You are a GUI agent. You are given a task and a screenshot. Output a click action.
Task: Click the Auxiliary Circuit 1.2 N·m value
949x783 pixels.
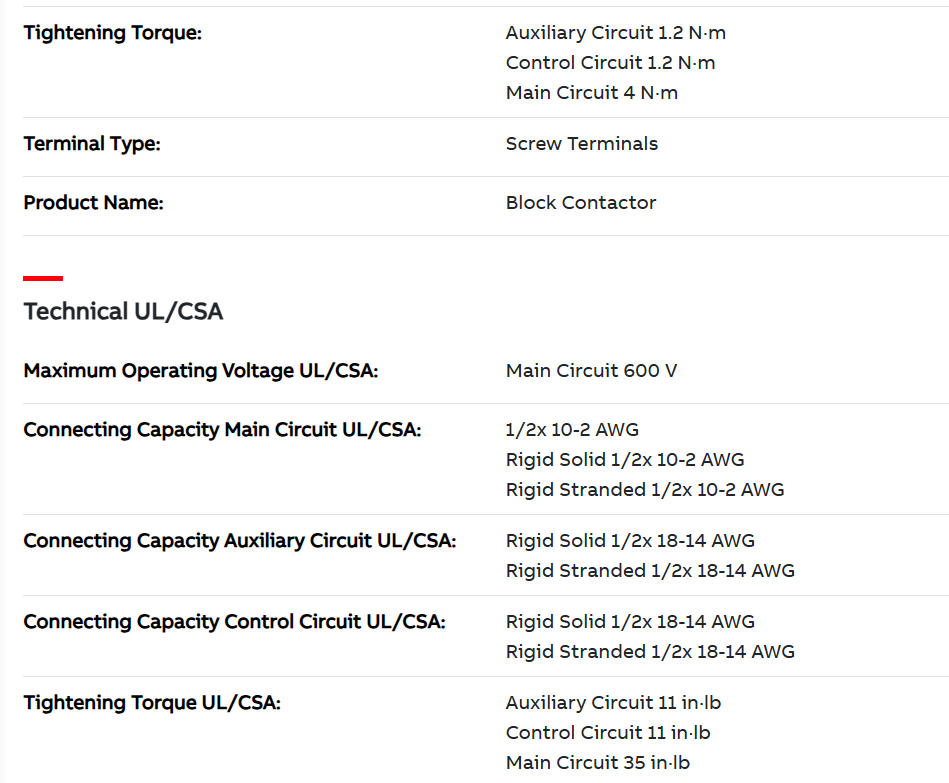coord(616,33)
